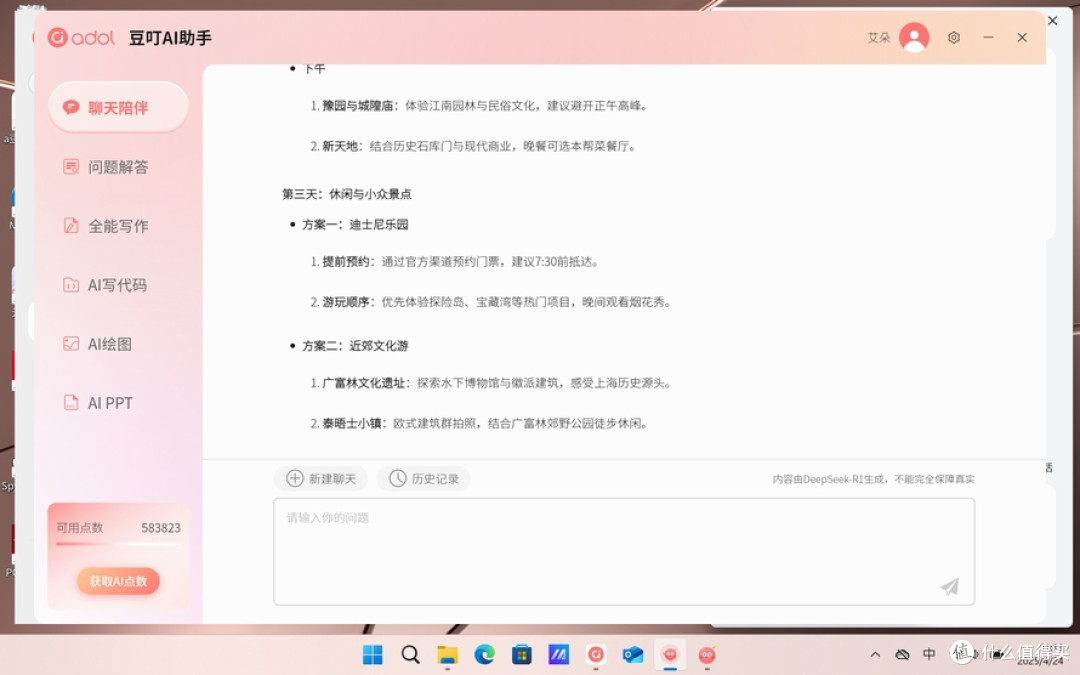
Task: Switch to 问题解答 in the sidebar
Action: (x=105, y=167)
